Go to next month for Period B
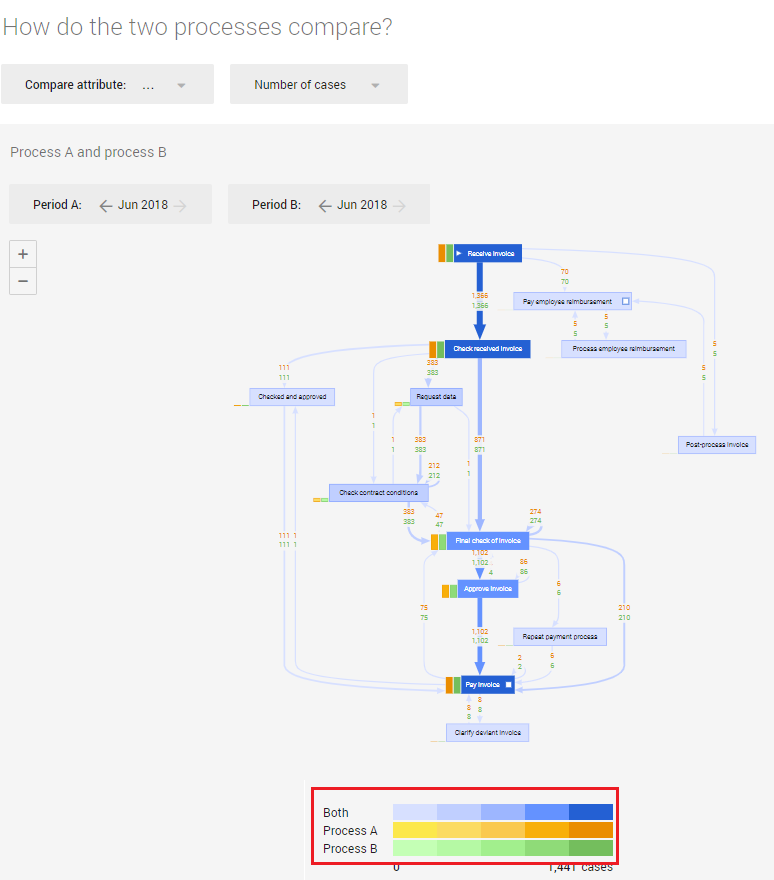 tap(399, 205)
